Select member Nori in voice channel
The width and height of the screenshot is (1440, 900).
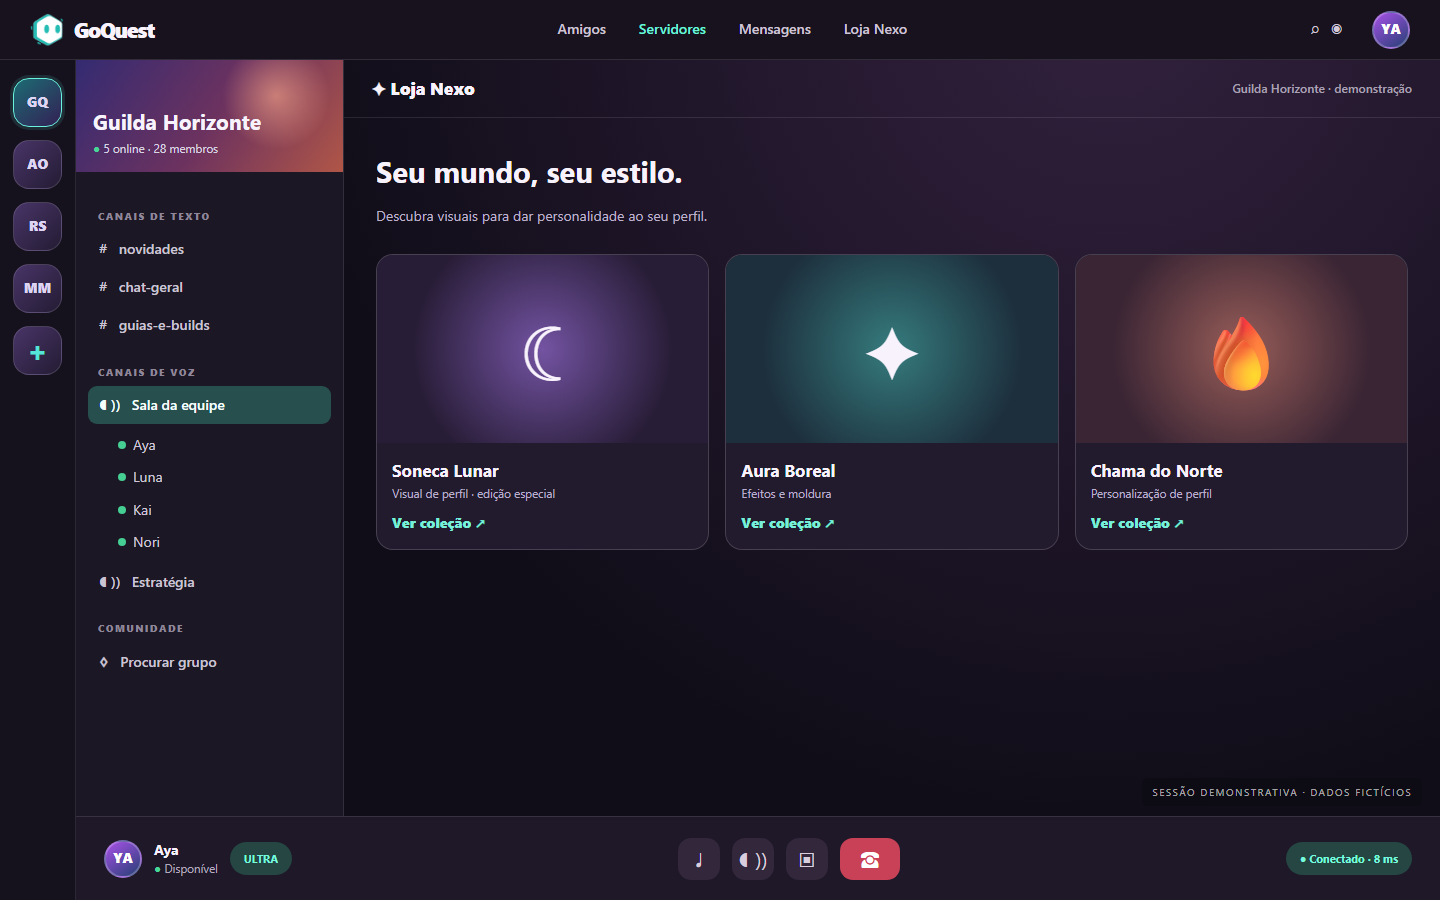click(139, 542)
